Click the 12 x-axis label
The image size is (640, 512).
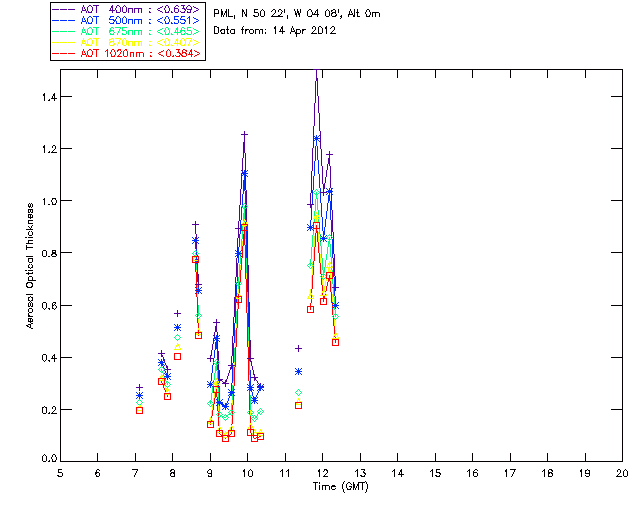(x=322, y=473)
